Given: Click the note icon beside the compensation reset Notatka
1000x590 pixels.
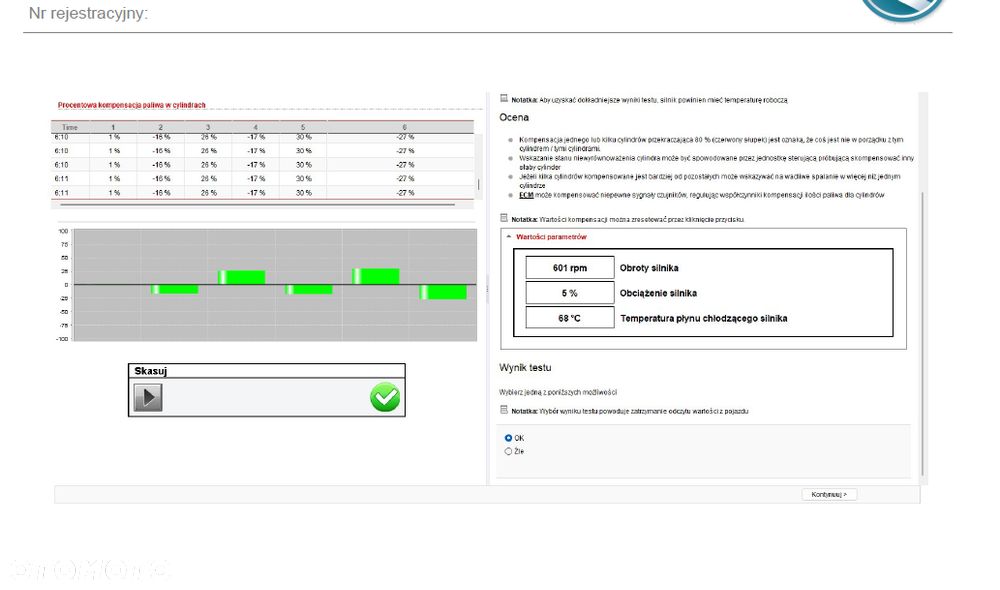Looking at the screenshot, I should click(504, 218).
